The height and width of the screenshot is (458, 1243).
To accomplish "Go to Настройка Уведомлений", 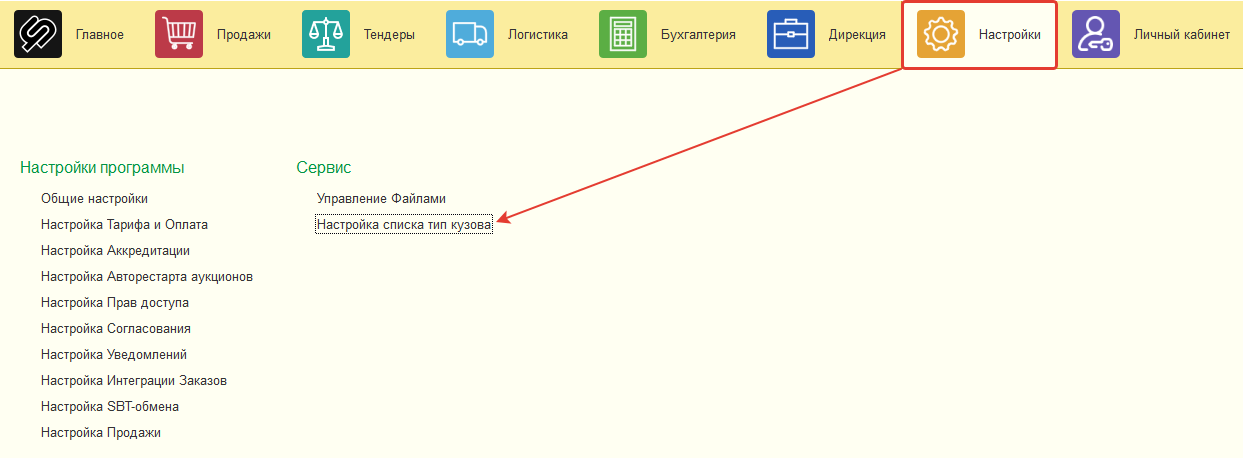I will click(x=114, y=355).
